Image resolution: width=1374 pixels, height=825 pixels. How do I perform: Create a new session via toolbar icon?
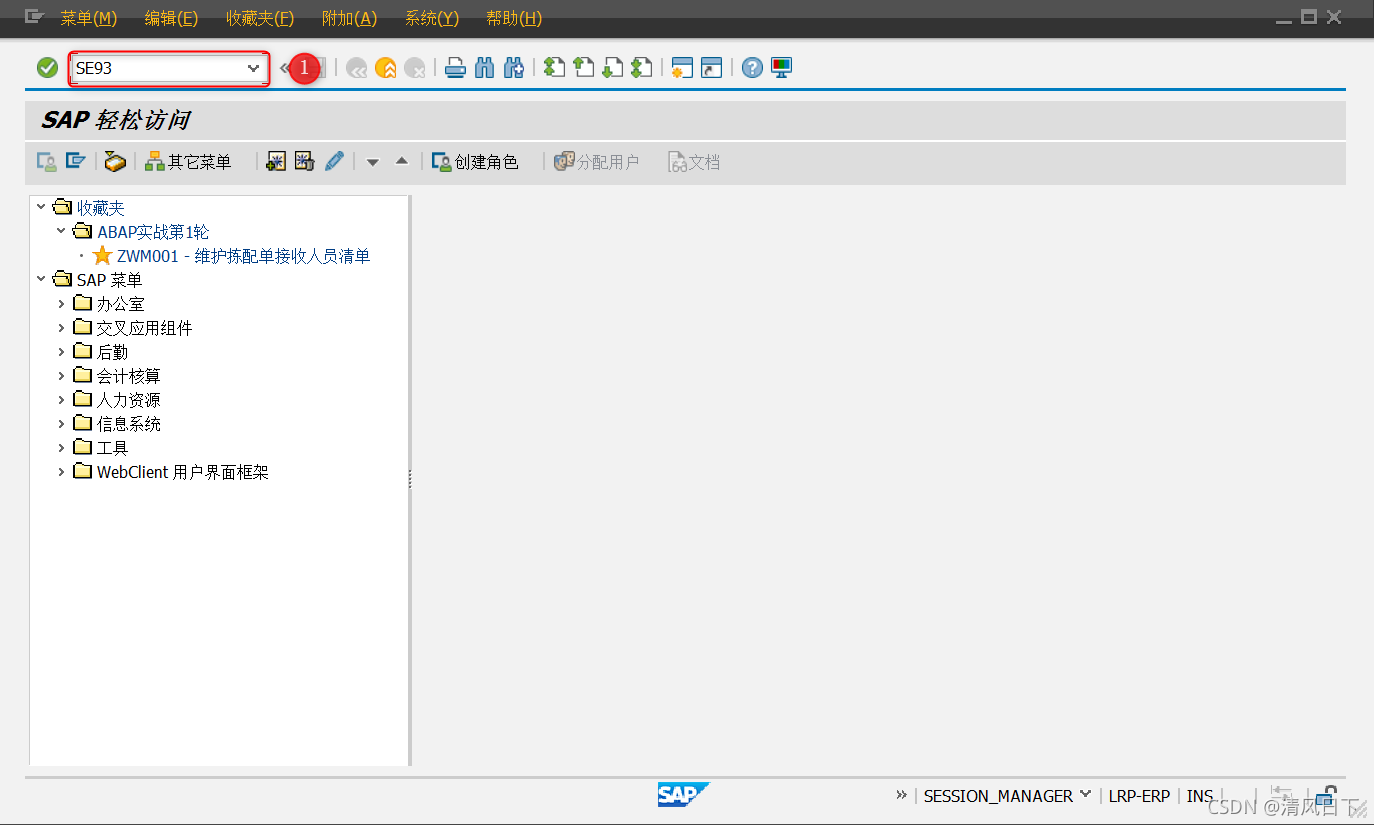[x=682, y=68]
